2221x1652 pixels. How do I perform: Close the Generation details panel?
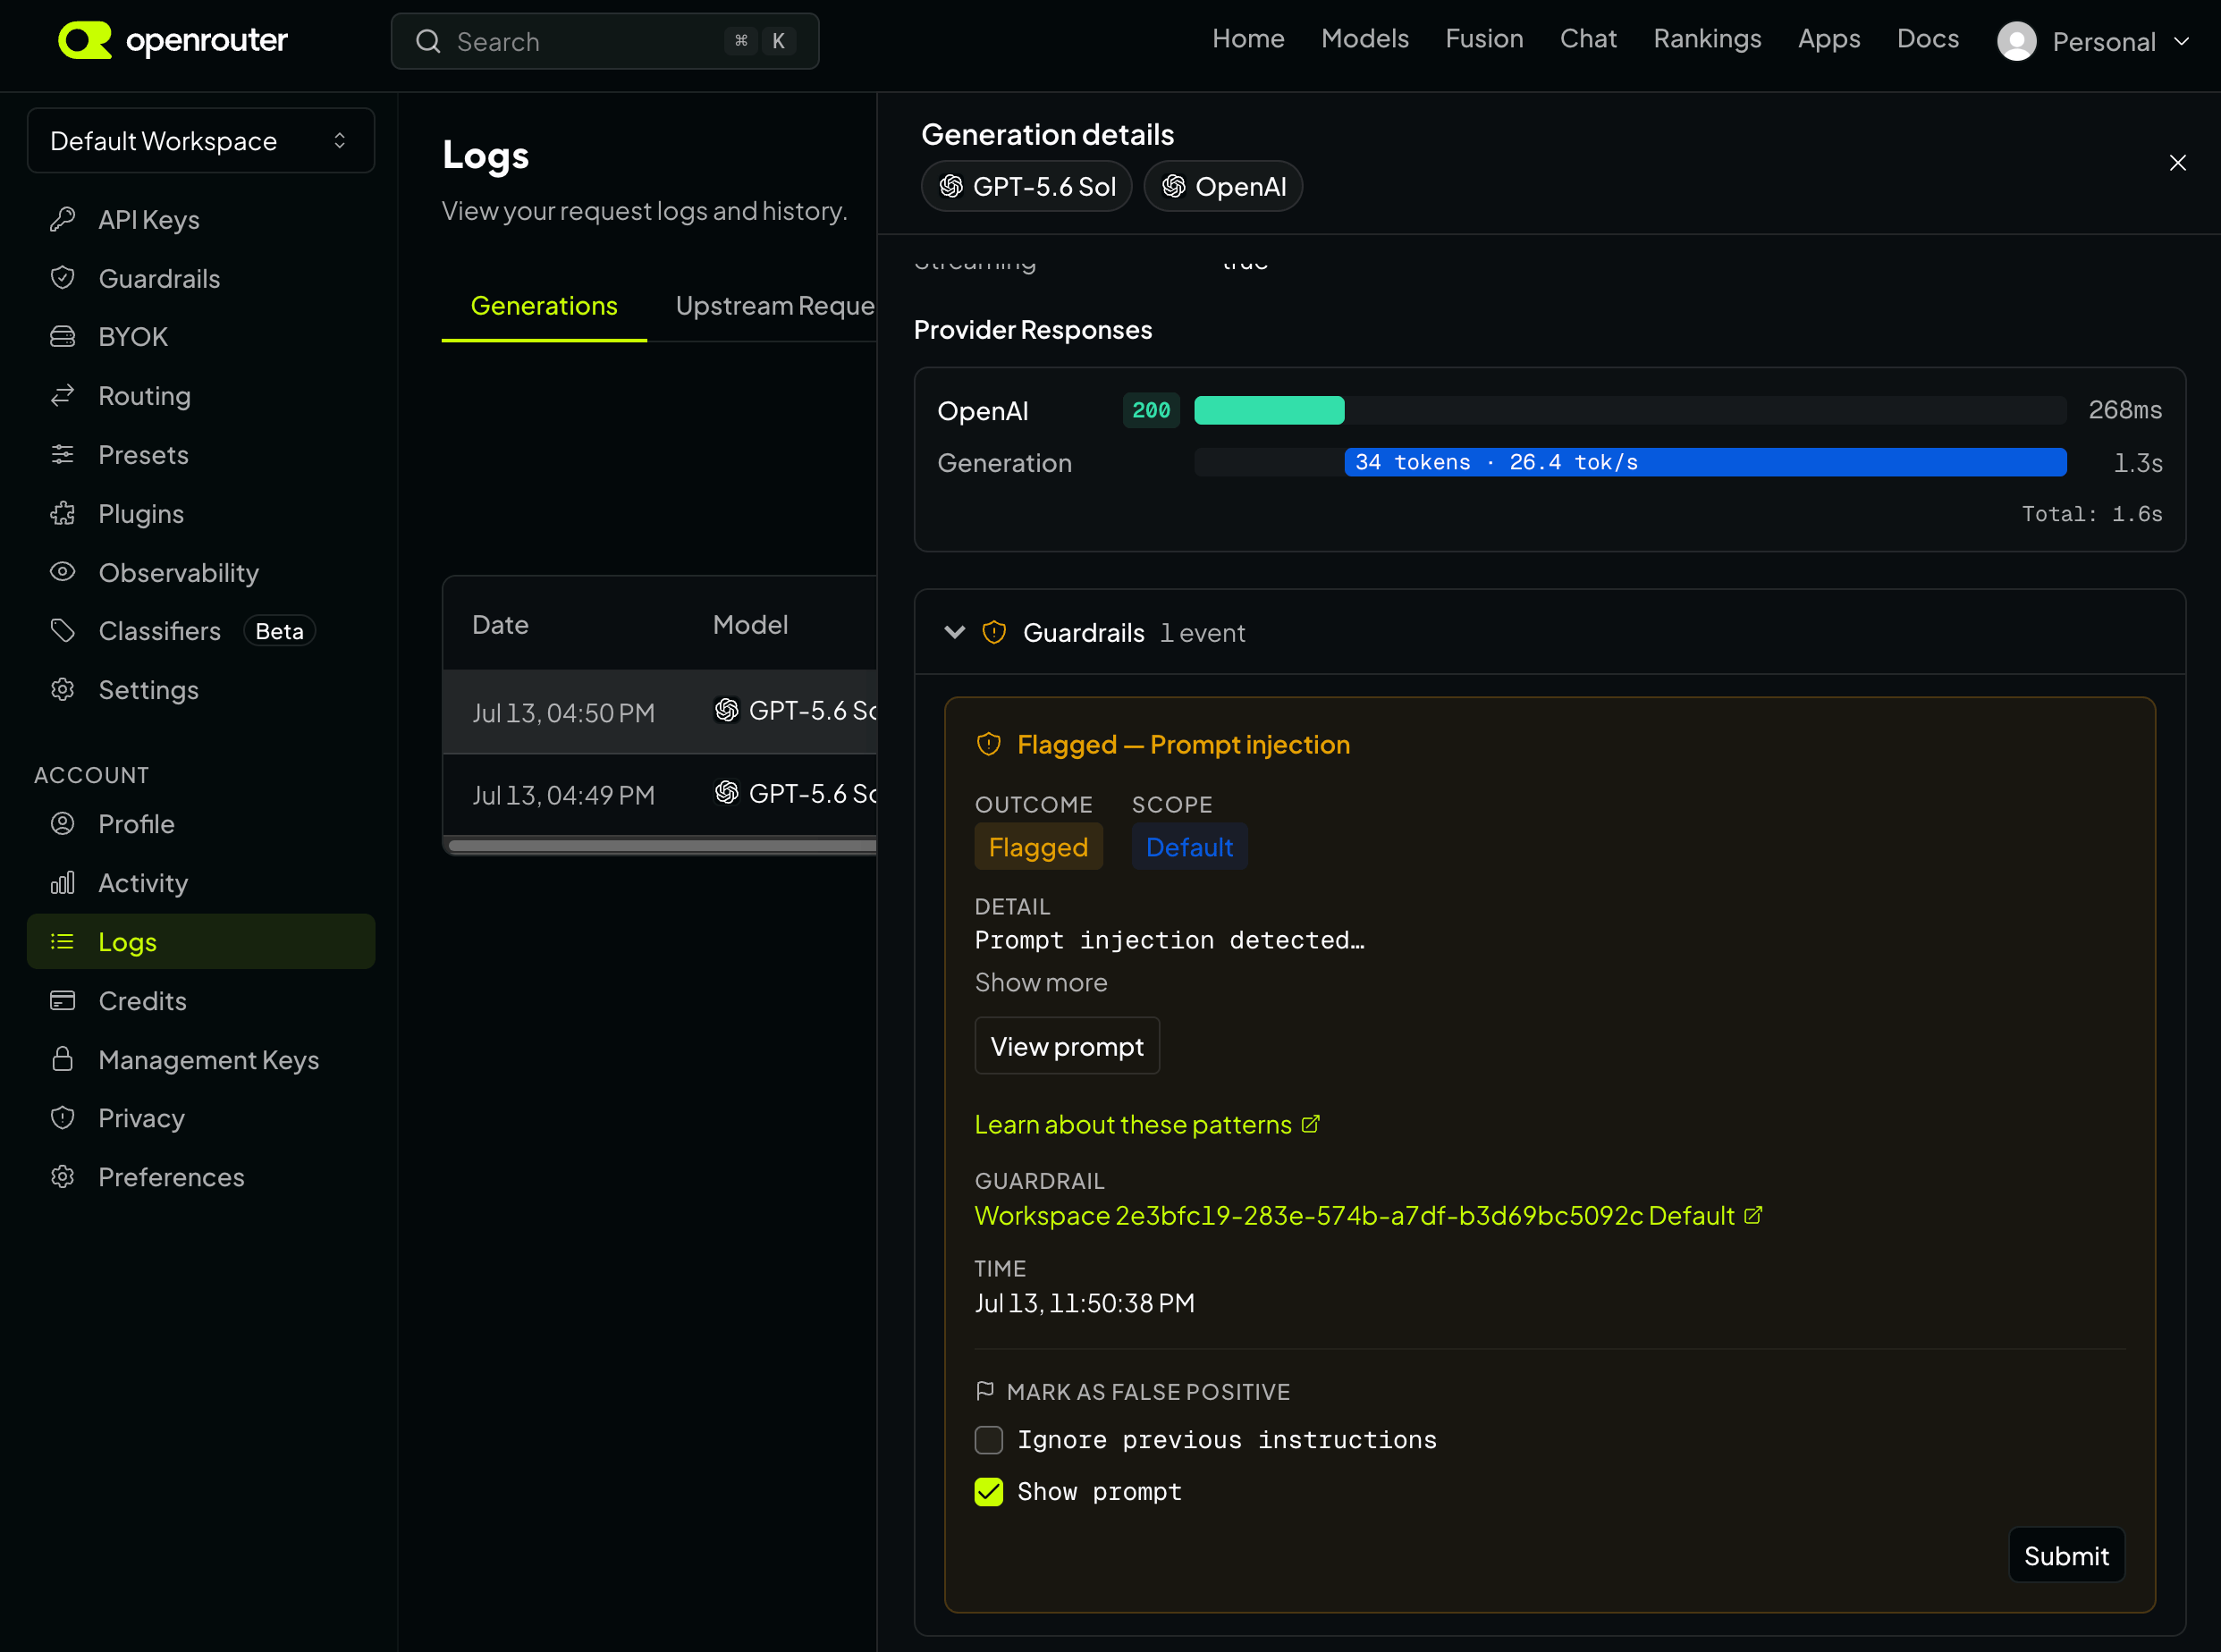pyautogui.click(x=2178, y=163)
